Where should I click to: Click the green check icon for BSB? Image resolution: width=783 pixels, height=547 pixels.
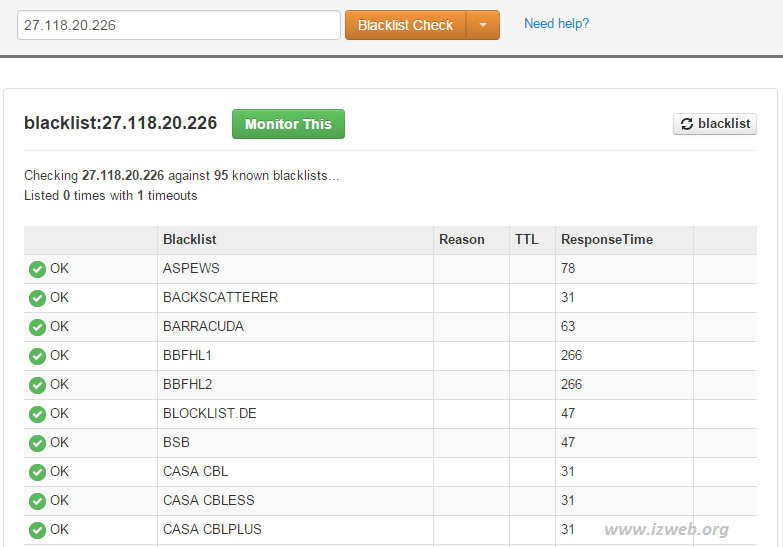click(x=37, y=443)
